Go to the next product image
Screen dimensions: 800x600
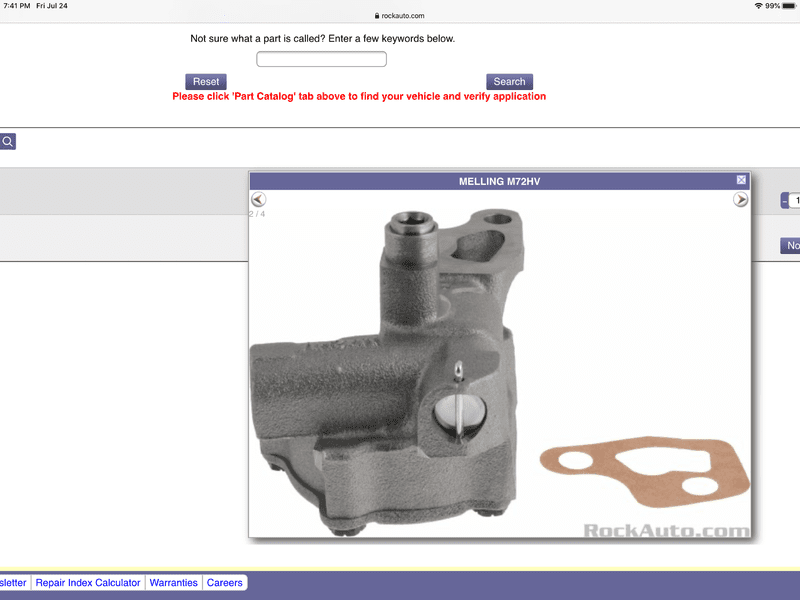click(x=740, y=200)
